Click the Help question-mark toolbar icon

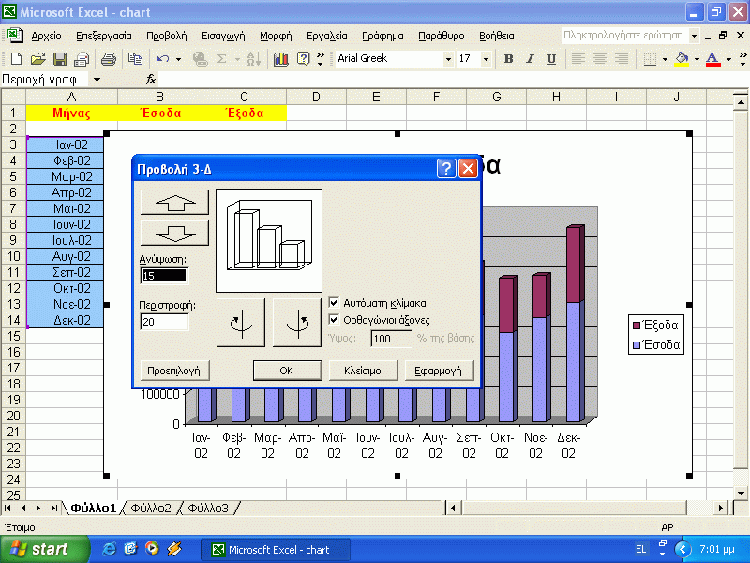pyautogui.click(x=303, y=59)
